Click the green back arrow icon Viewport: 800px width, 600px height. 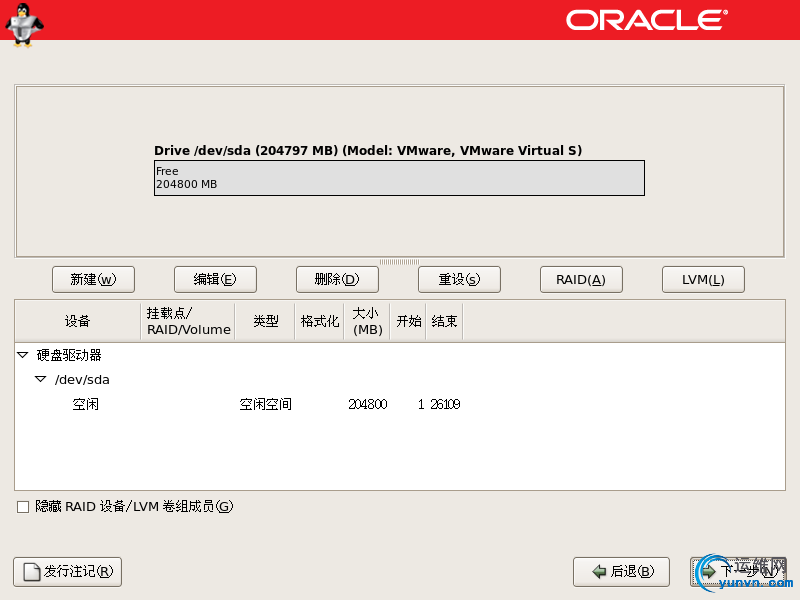599,571
